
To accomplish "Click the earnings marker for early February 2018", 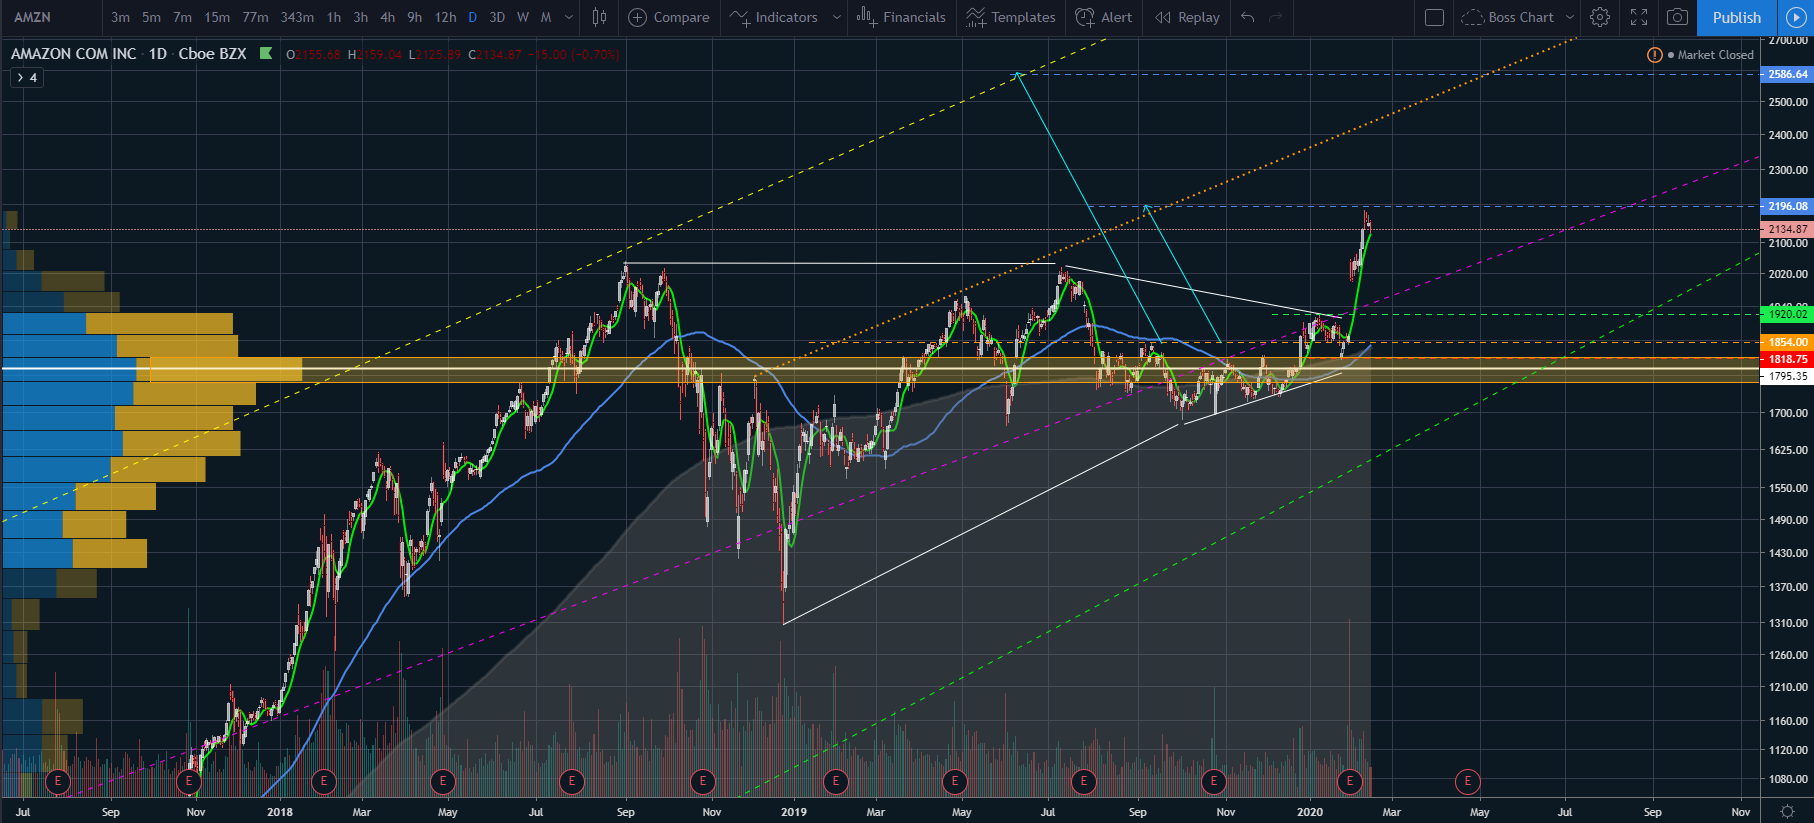I will [323, 781].
